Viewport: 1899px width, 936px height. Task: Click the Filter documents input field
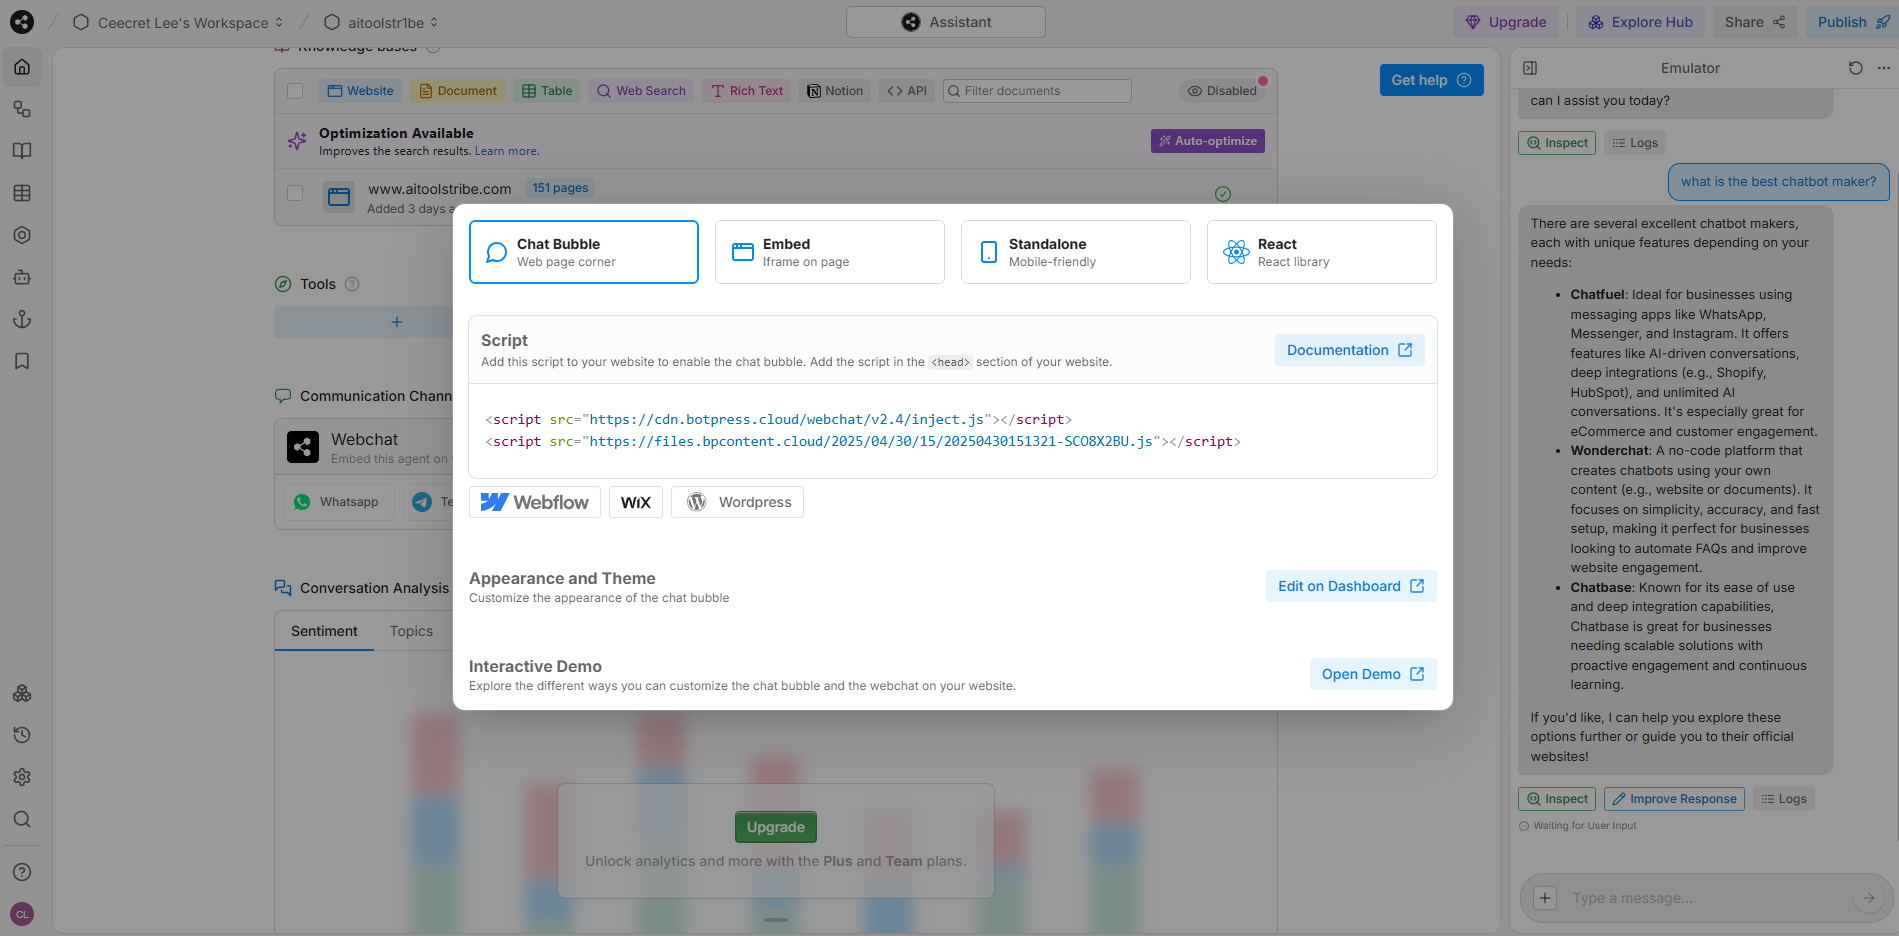point(1036,90)
